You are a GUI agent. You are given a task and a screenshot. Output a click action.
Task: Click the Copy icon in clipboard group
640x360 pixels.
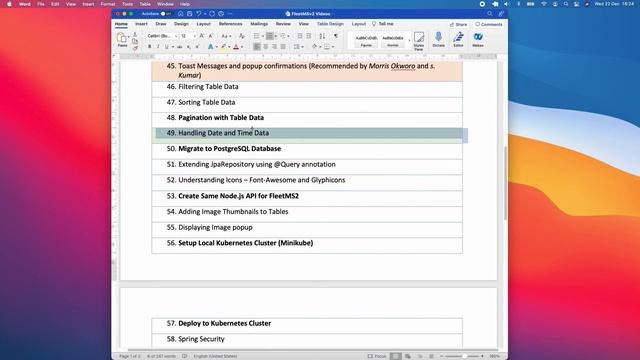pyautogui.click(x=135, y=42)
